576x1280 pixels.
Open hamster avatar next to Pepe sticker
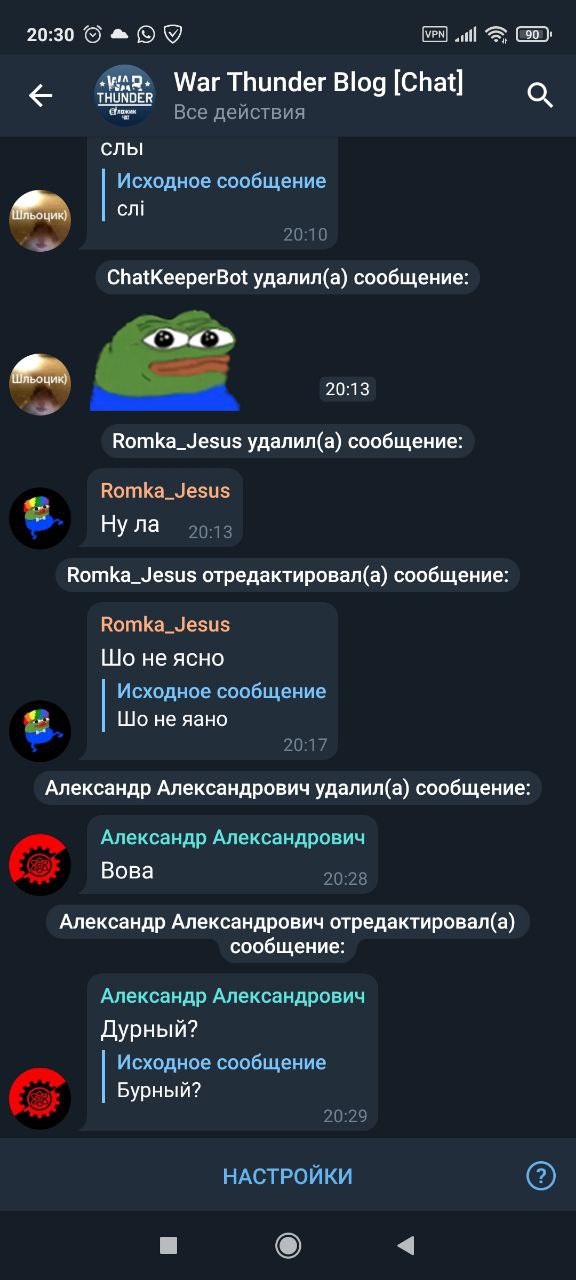click(x=40, y=384)
